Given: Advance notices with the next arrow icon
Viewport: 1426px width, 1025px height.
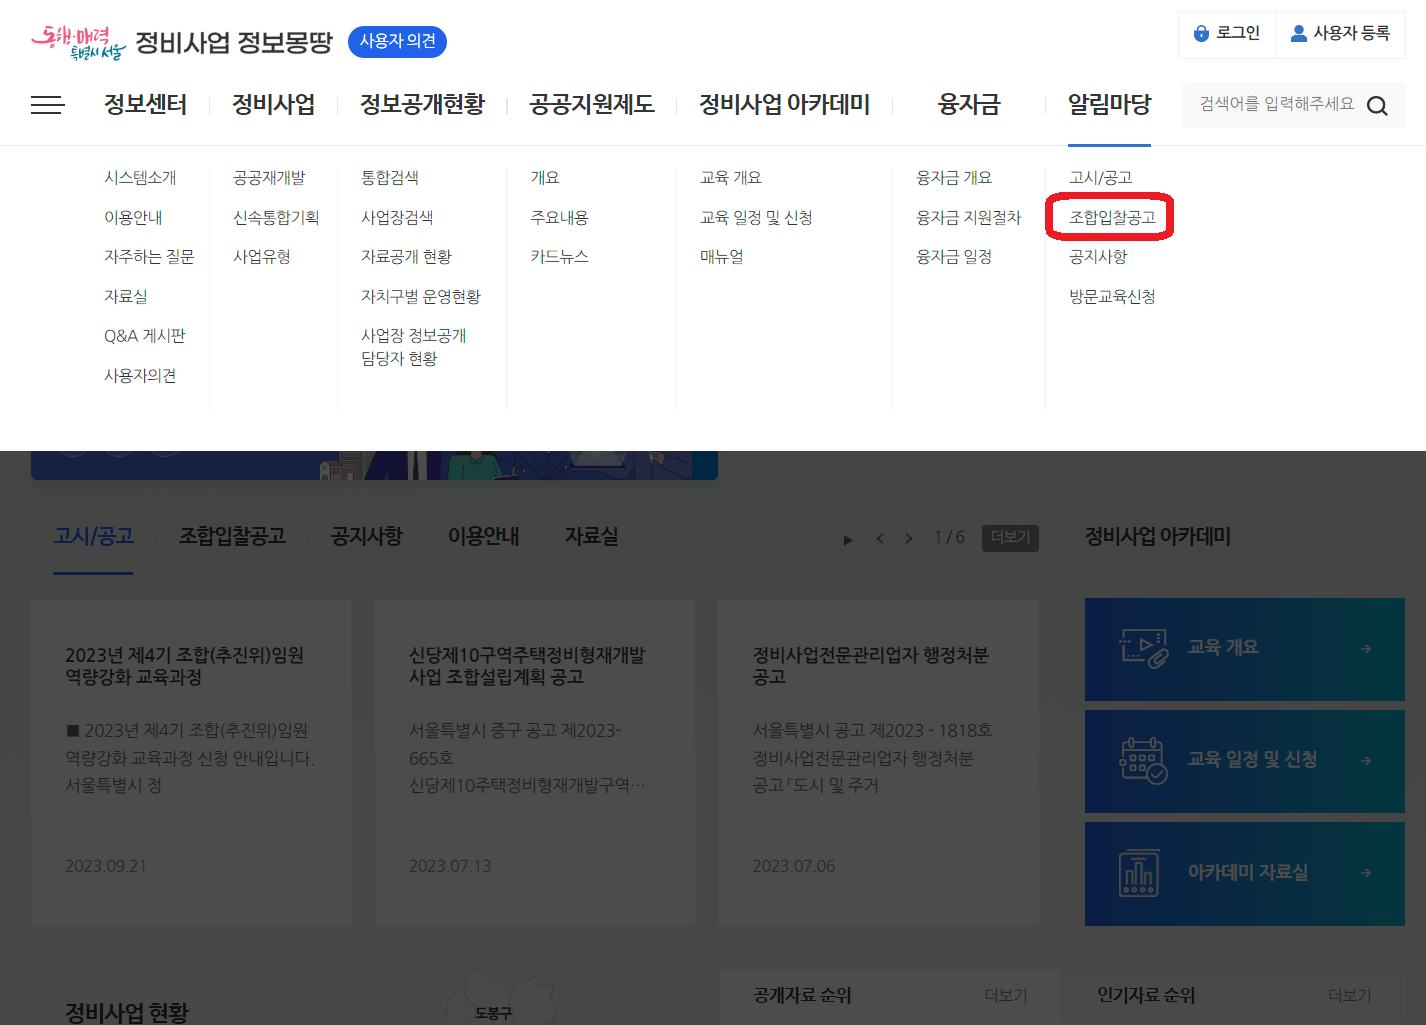Looking at the screenshot, I should tap(908, 538).
